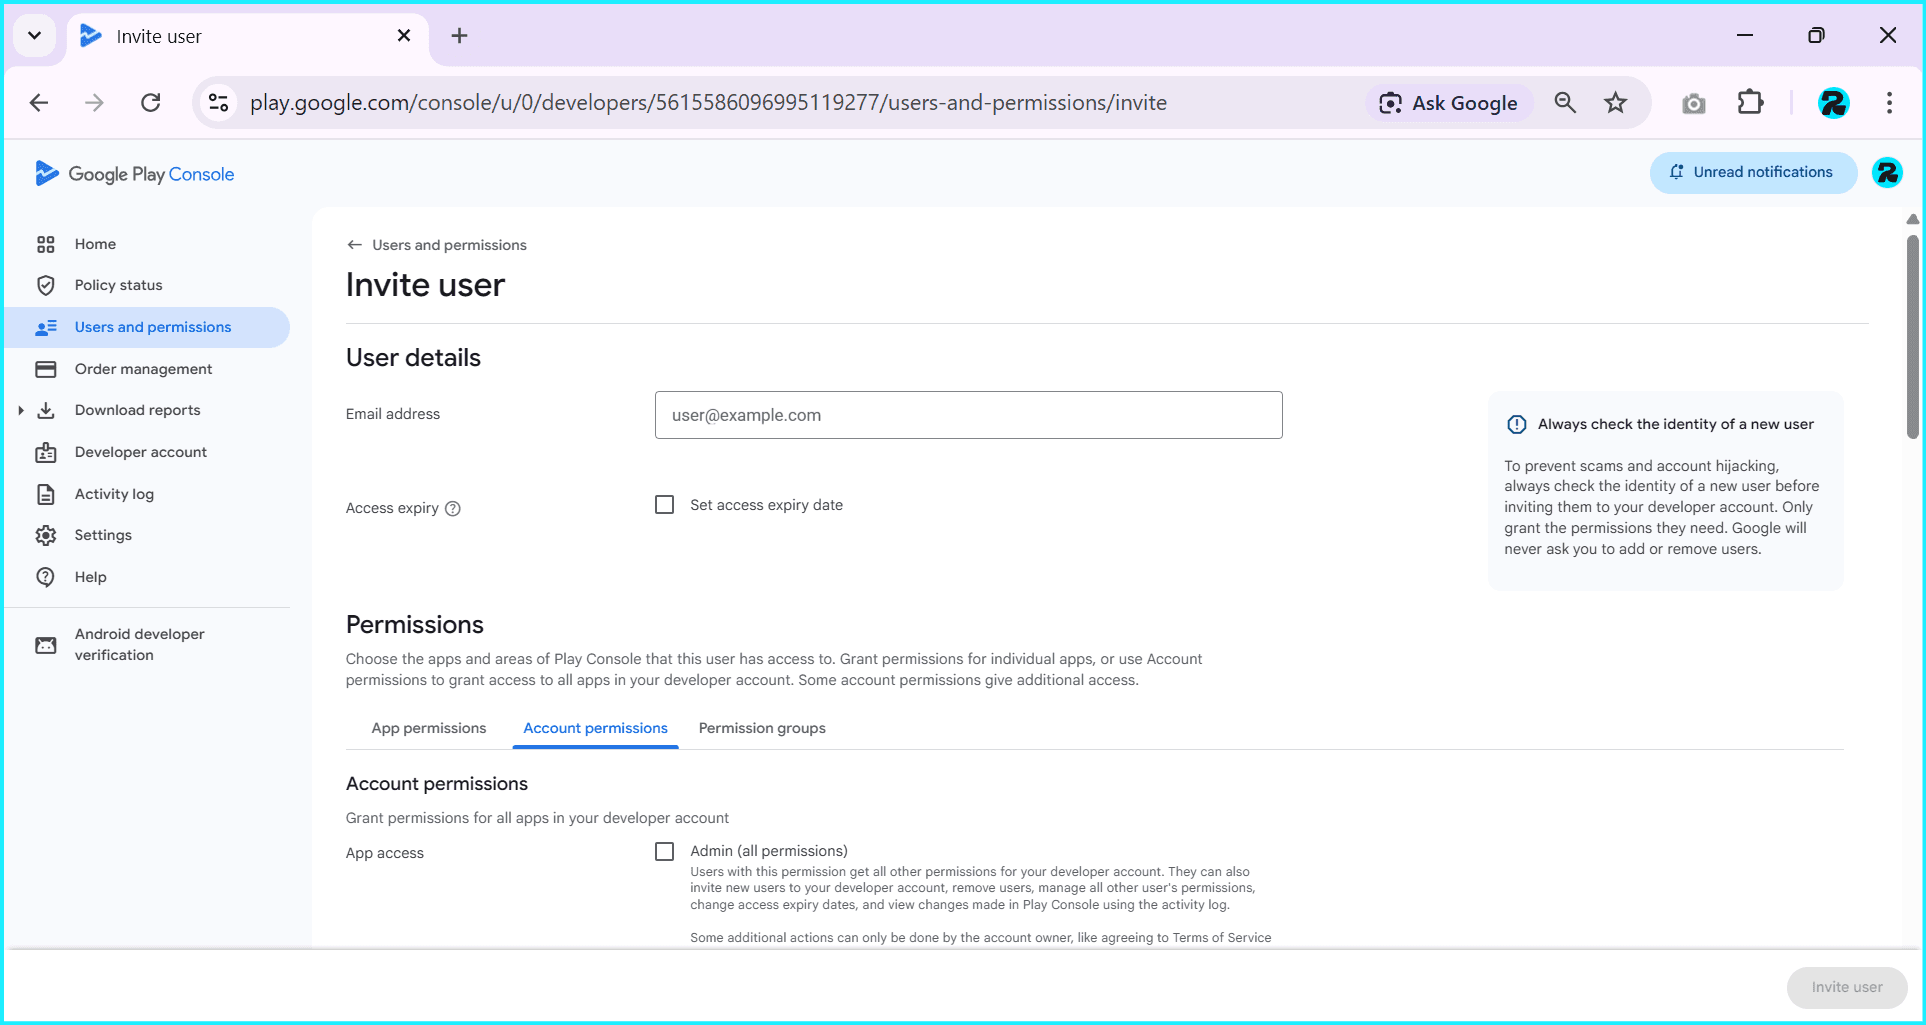Click the back arrow beside Users and permissions
The image size is (1926, 1025).
coord(354,245)
